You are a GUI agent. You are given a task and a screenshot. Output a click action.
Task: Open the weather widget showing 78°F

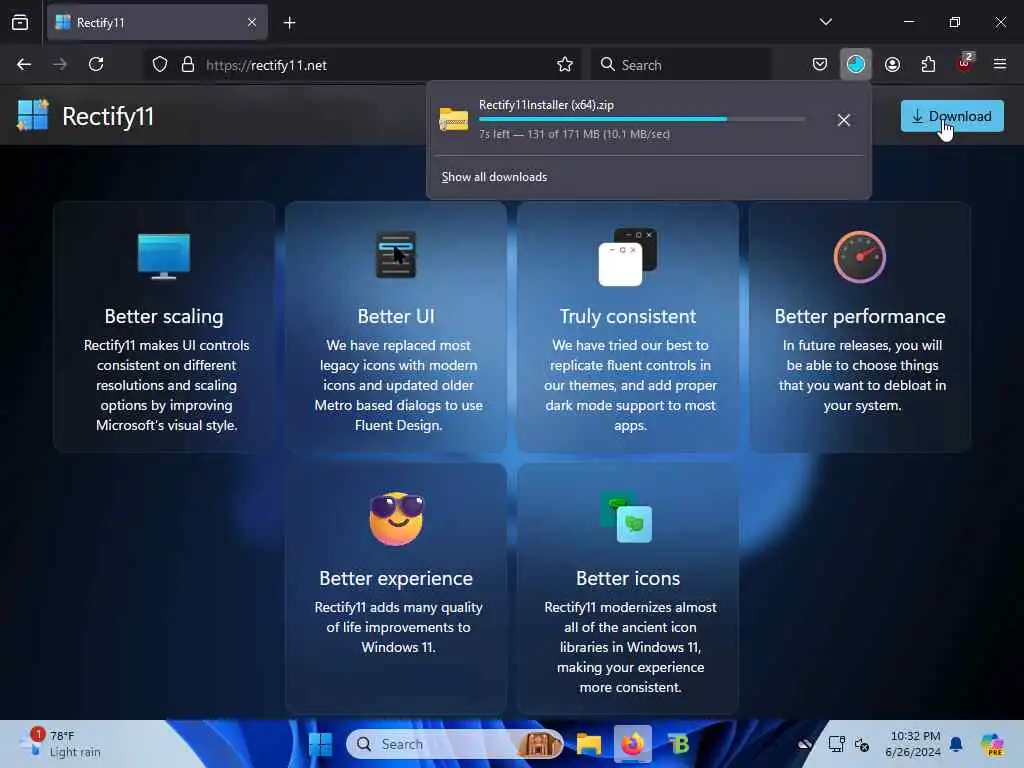61,744
